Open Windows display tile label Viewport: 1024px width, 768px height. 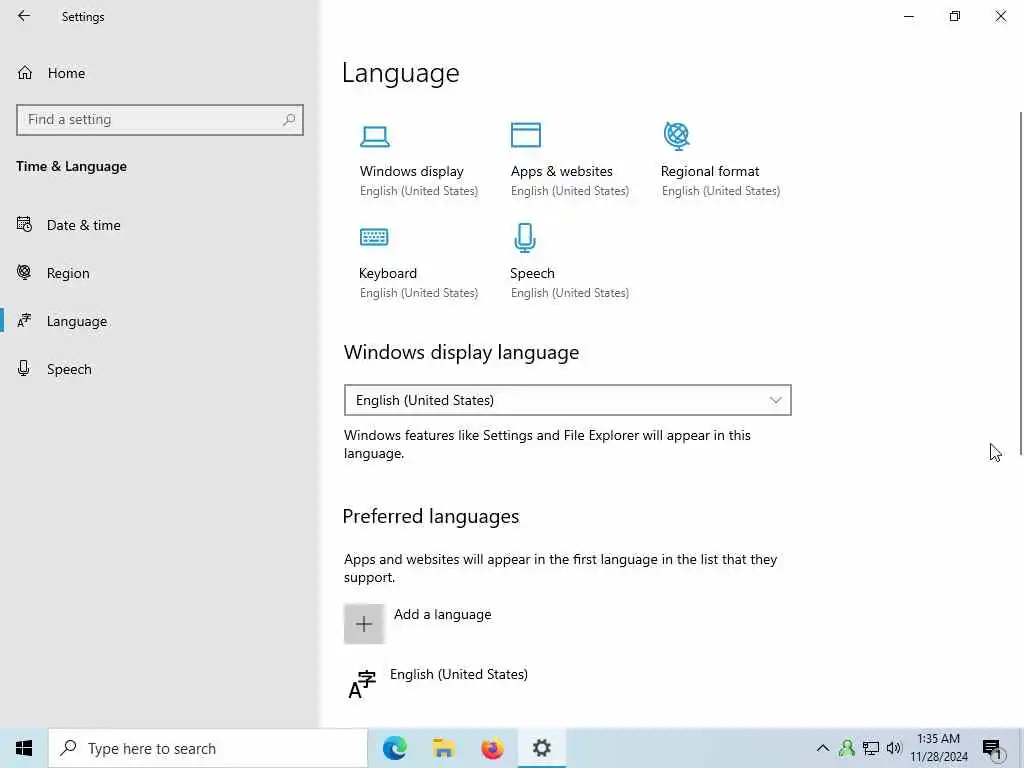pyautogui.click(x=411, y=171)
